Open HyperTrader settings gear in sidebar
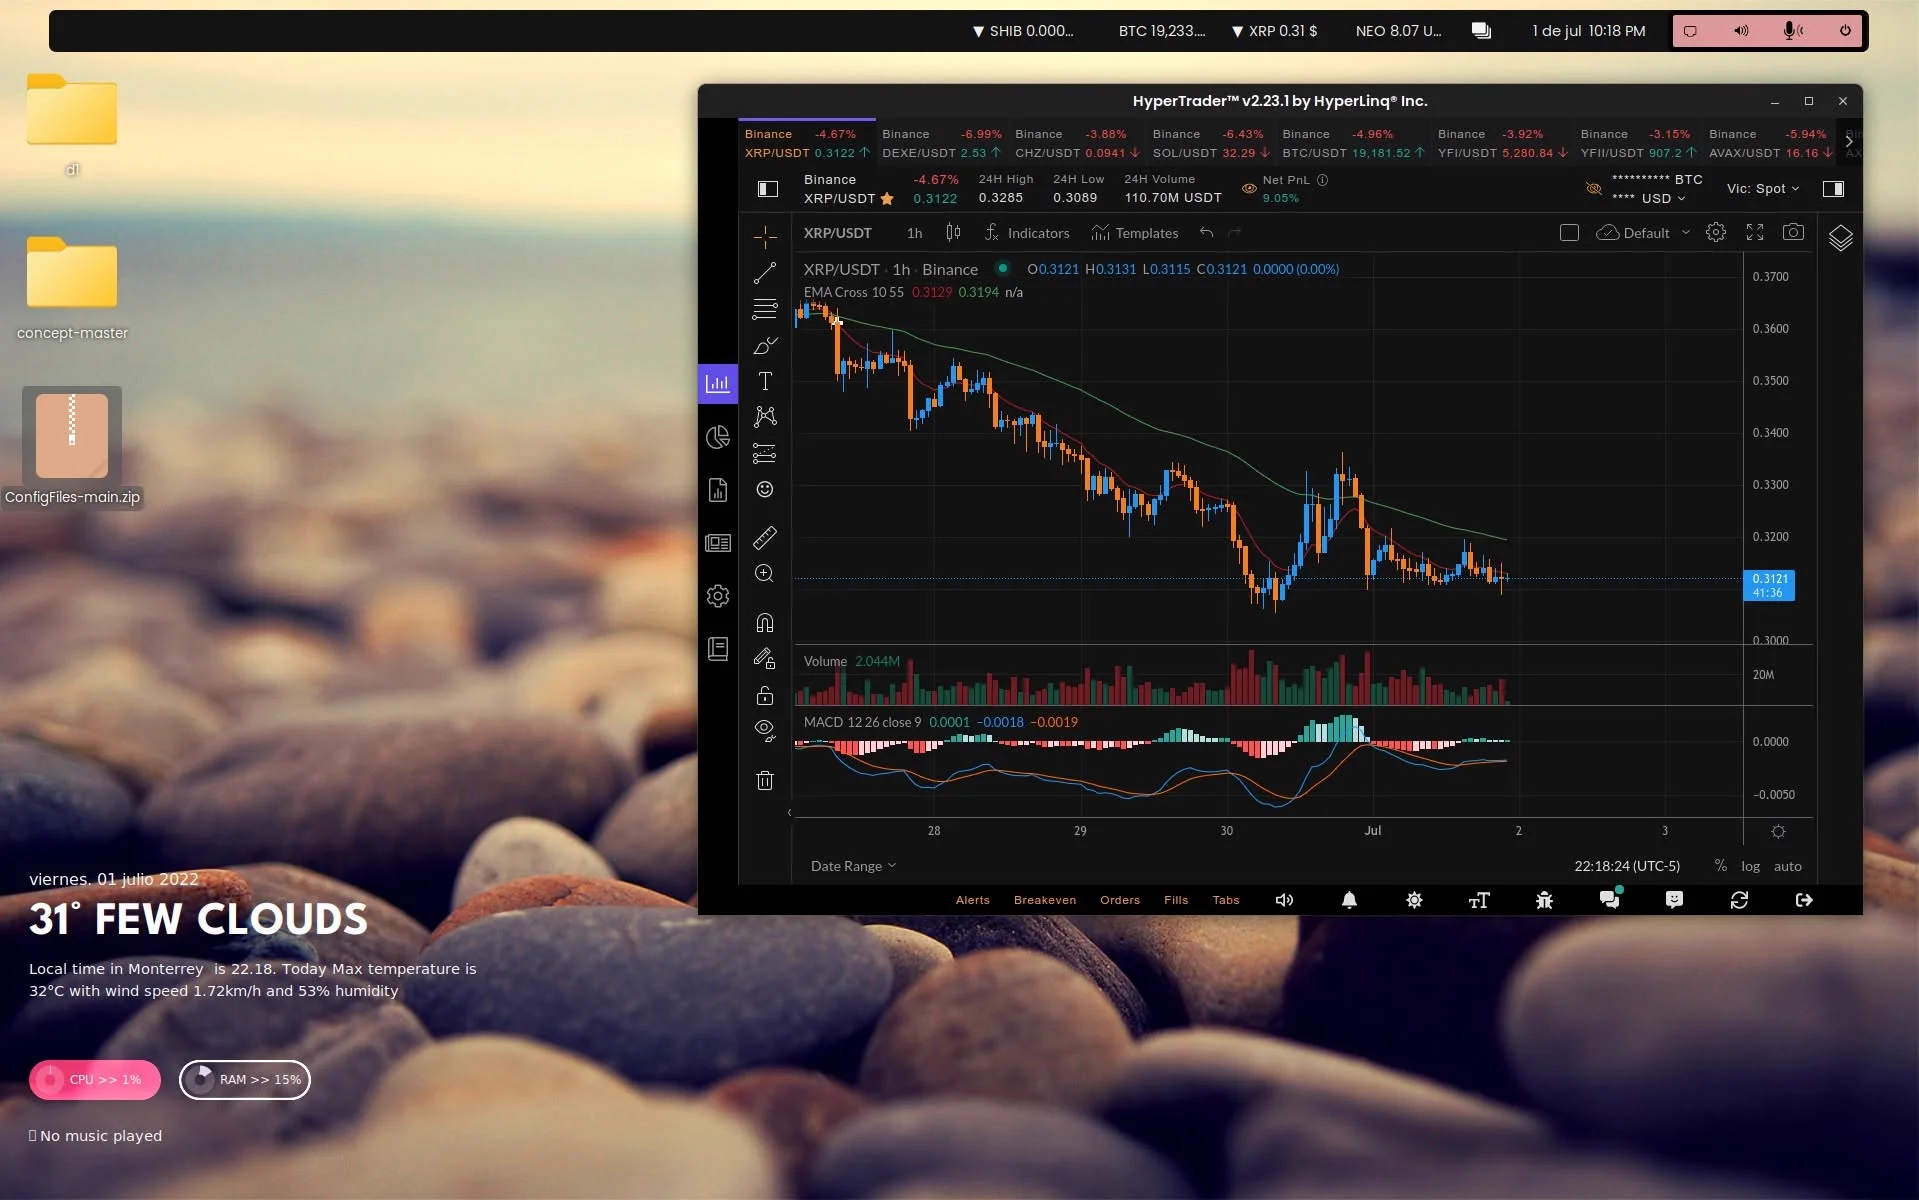 pyautogui.click(x=718, y=596)
